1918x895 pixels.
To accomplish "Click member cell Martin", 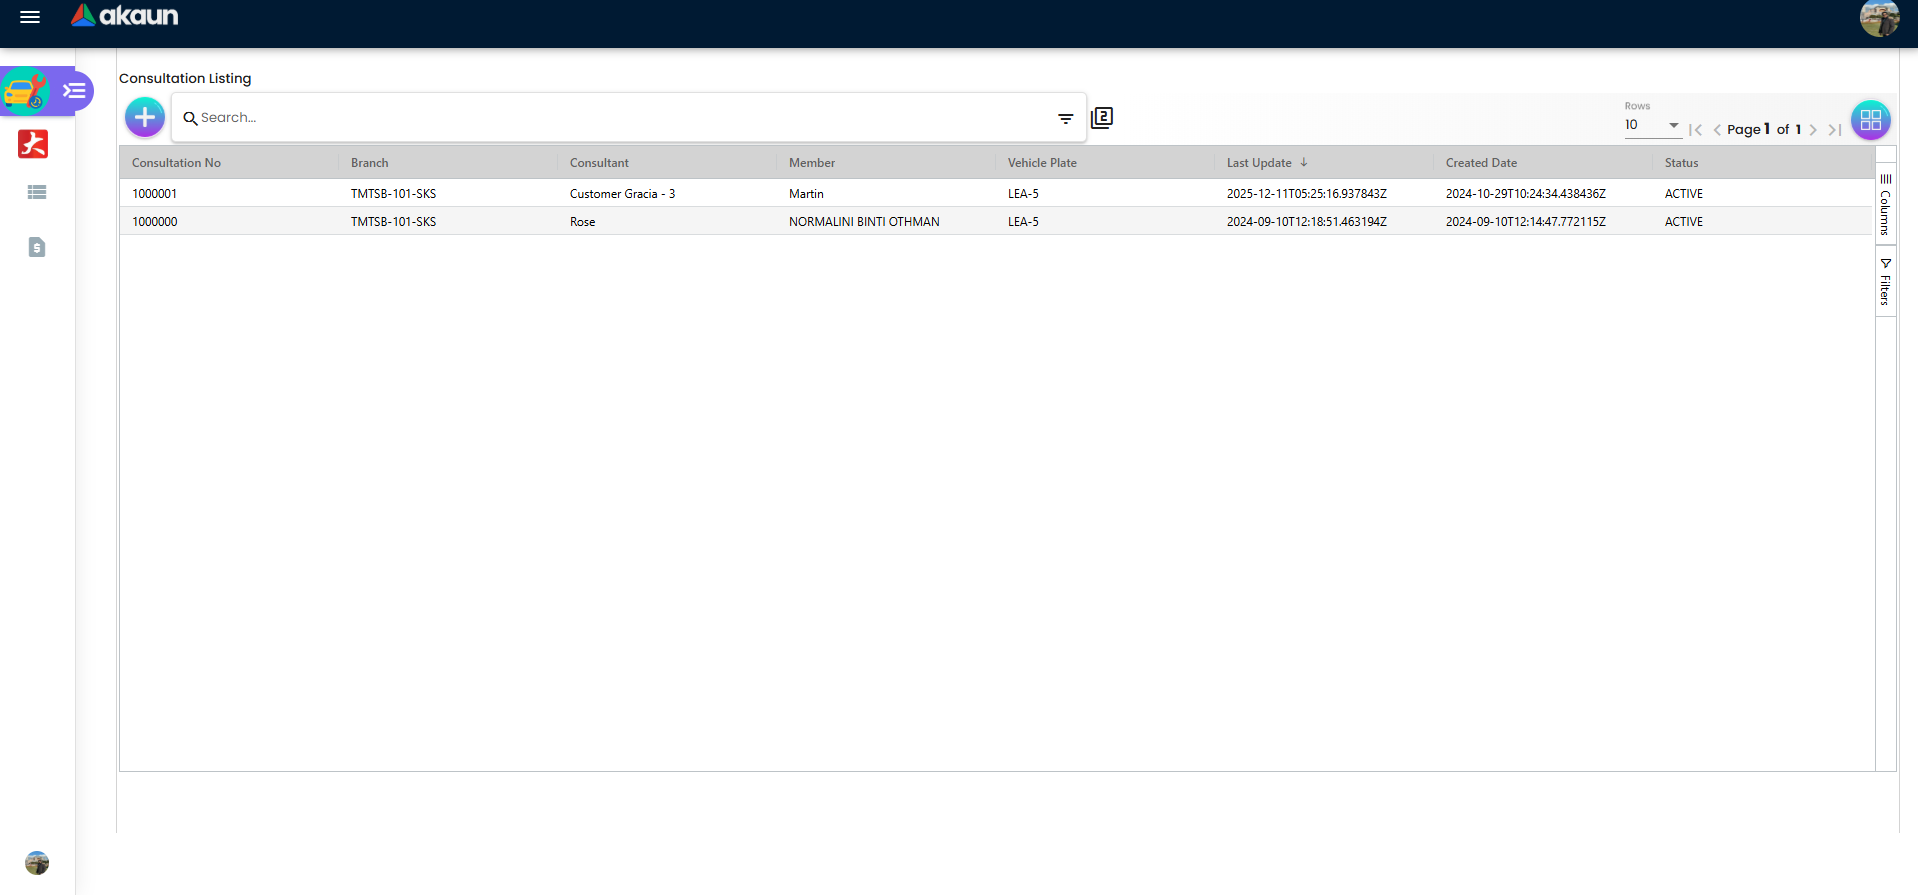I will (806, 194).
